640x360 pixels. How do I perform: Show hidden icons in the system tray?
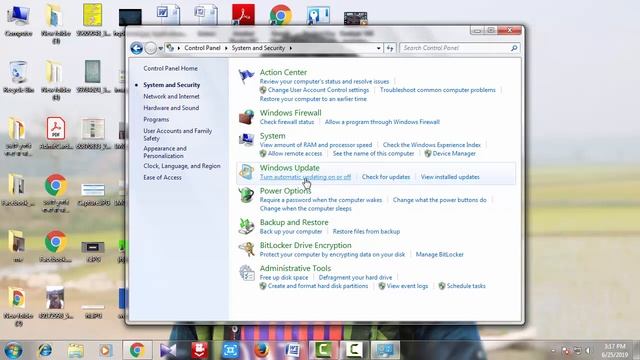(x=553, y=350)
